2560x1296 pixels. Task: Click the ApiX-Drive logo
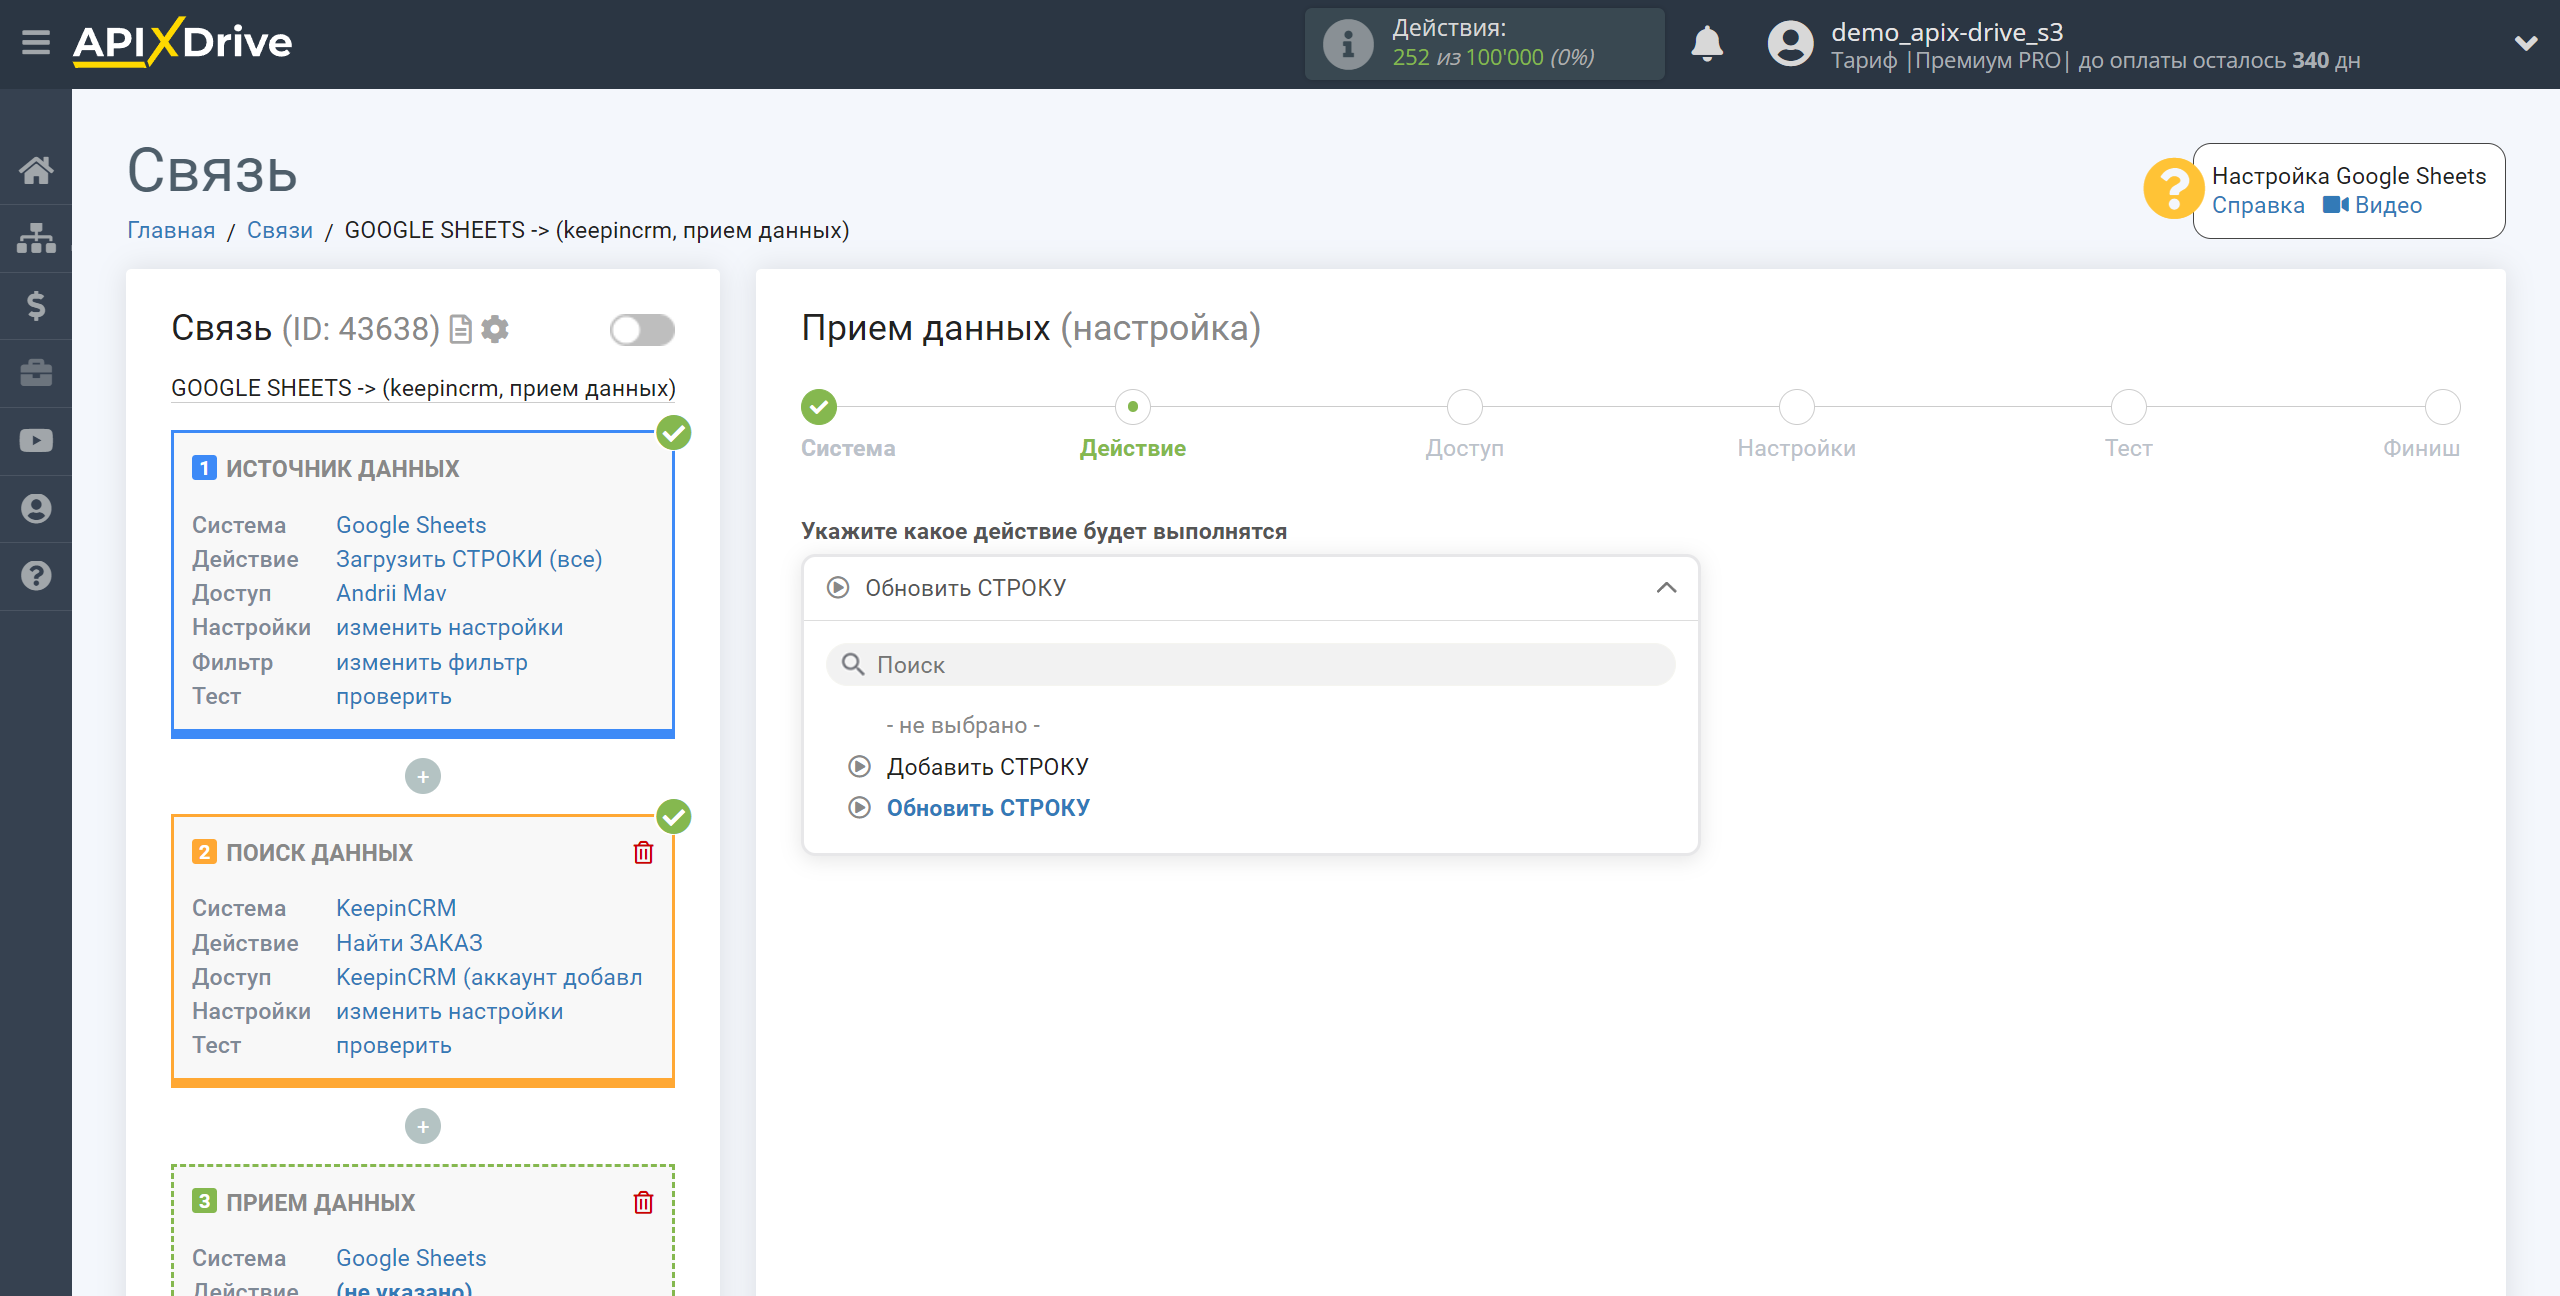(182, 43)
